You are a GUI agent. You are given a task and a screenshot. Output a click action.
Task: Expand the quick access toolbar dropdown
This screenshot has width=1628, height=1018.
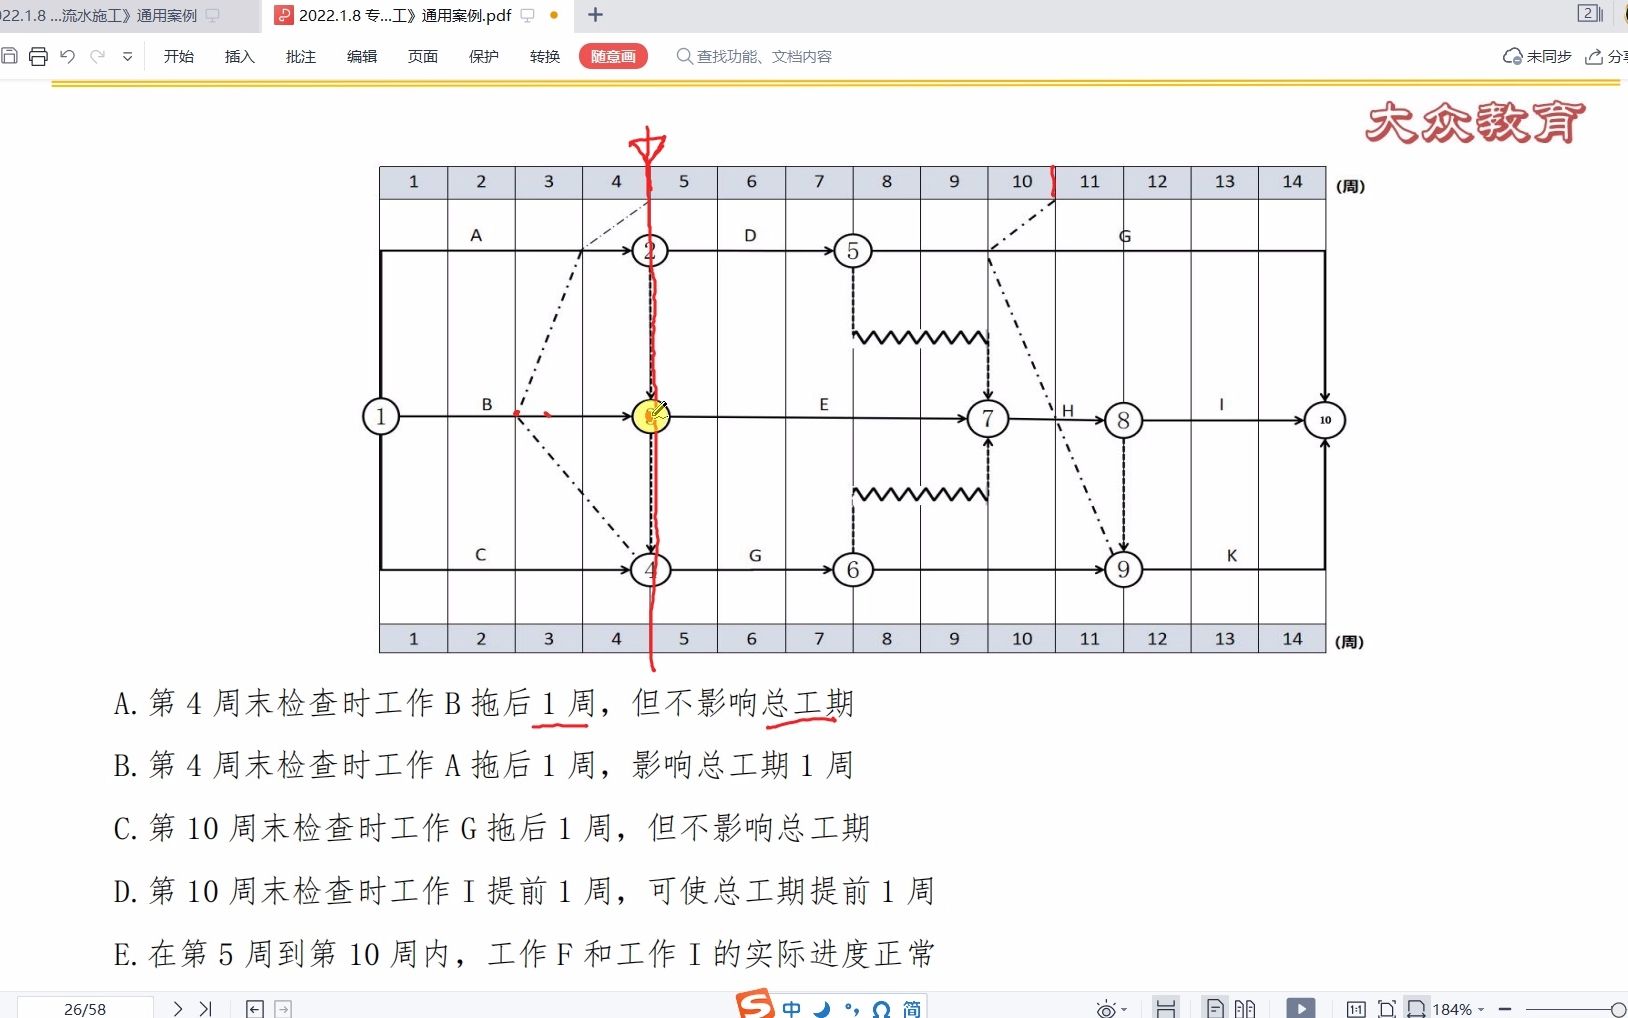(x=127, y=57)
